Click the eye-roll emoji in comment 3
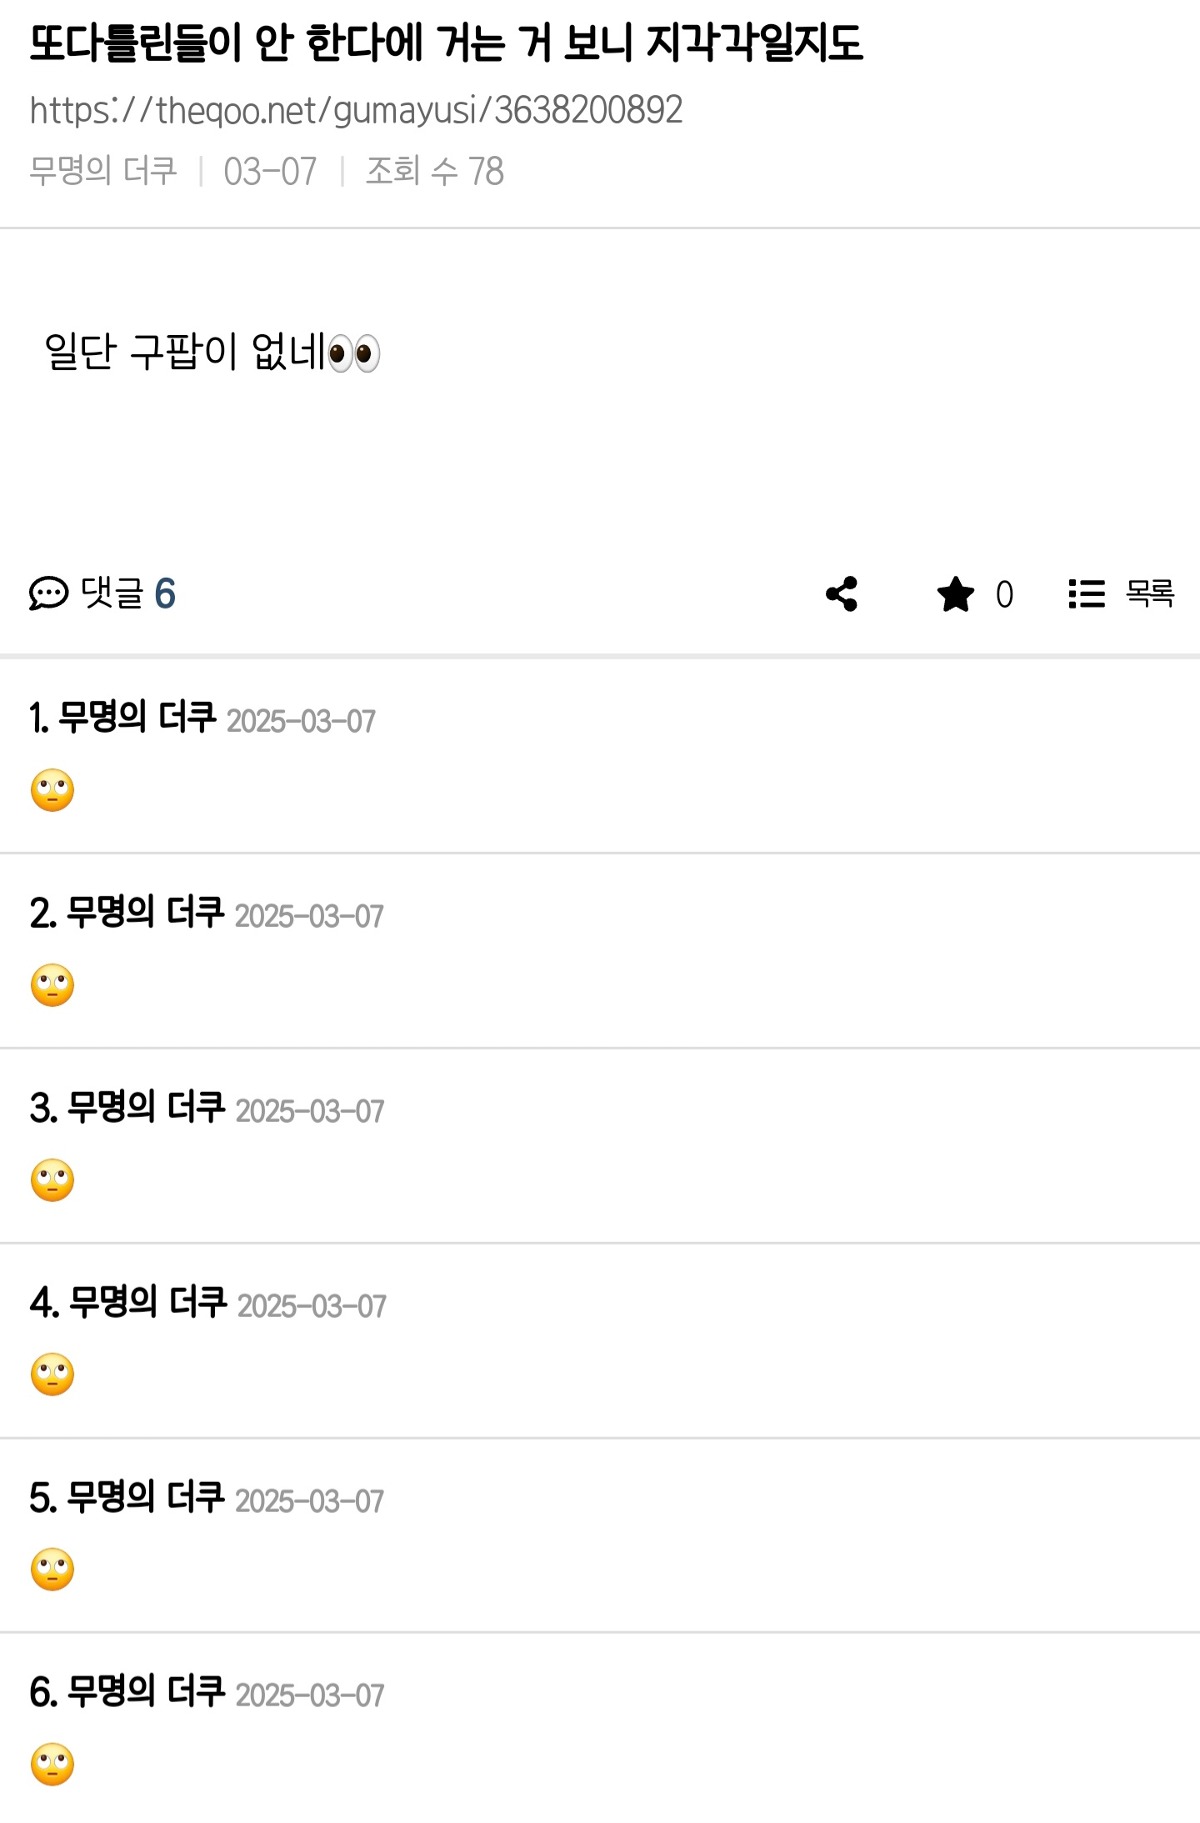The height and width of the screenshot is (1823, 1200). [x=53, y=1181]
